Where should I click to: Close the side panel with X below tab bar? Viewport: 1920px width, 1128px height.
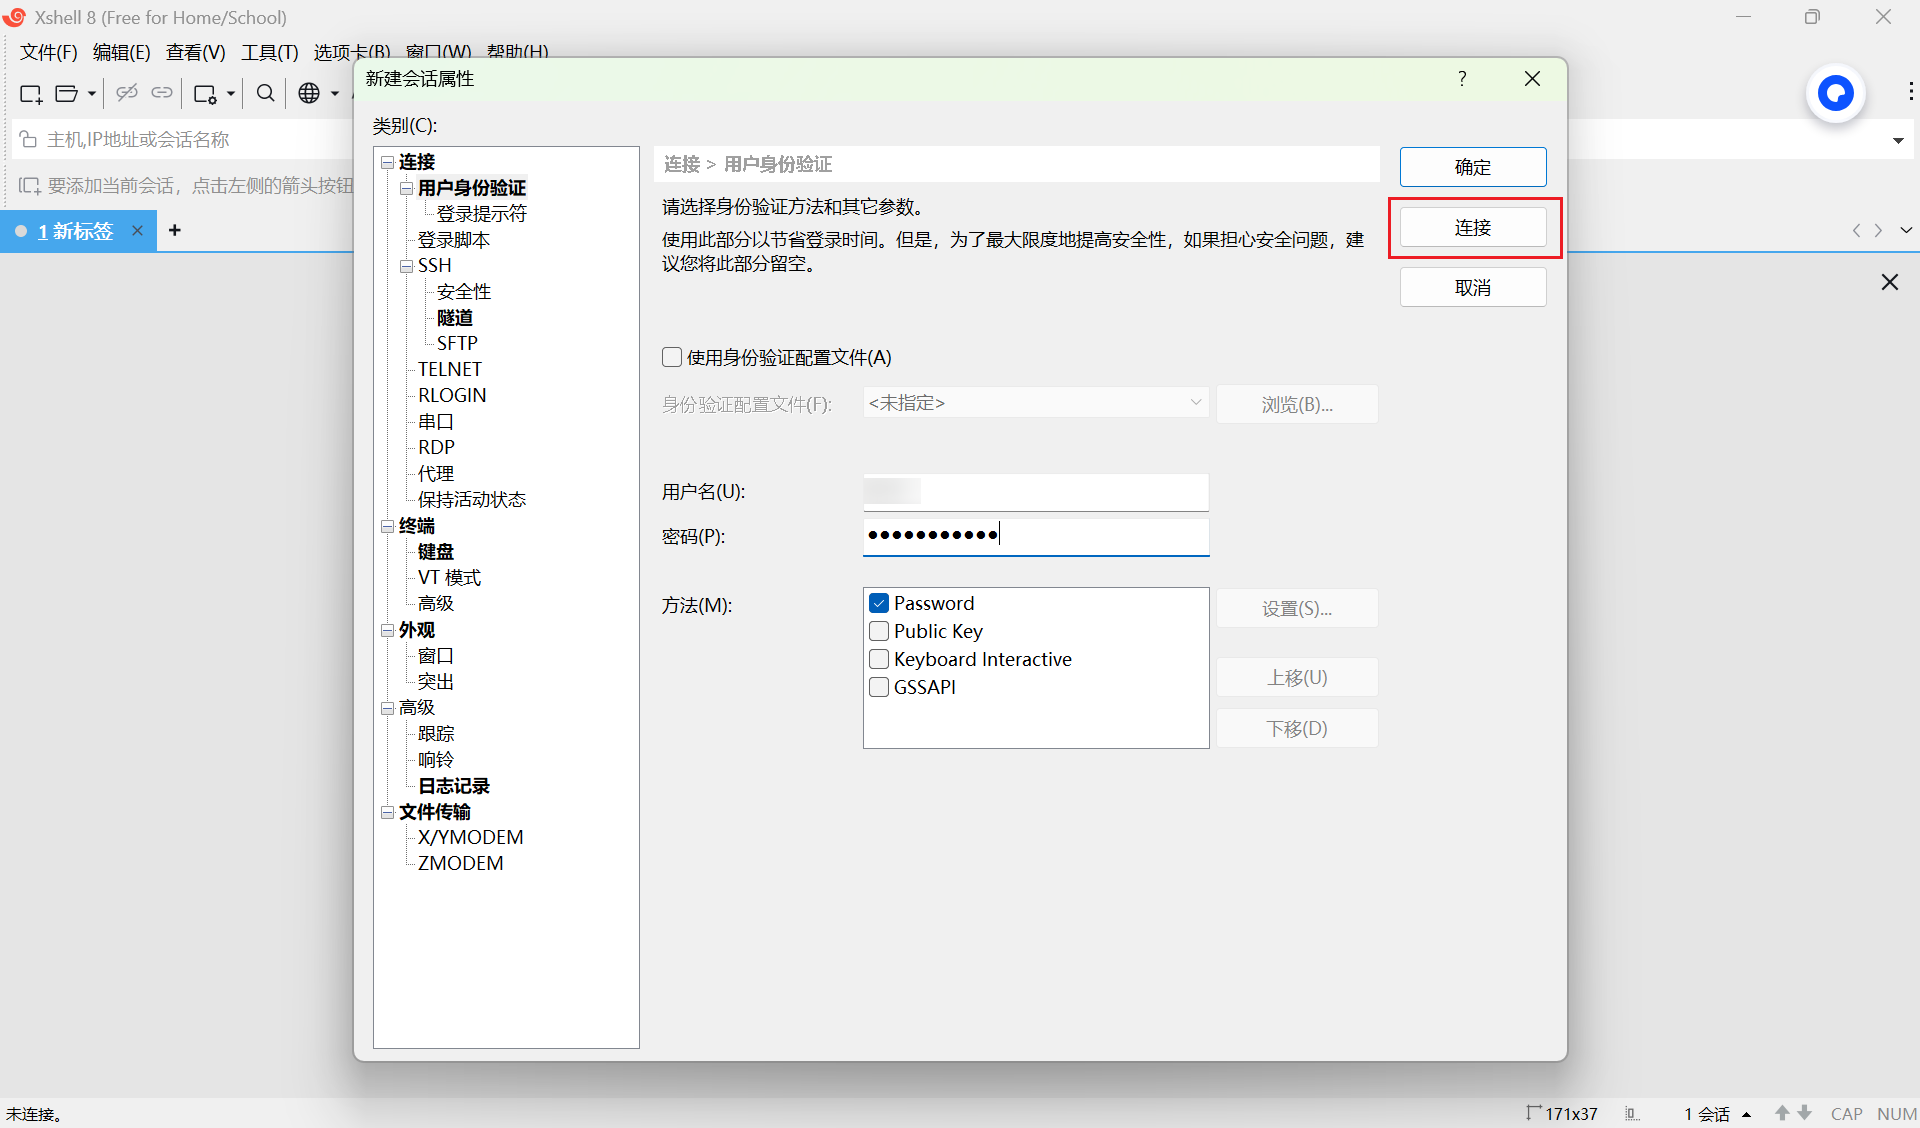[x=1890, y=282]
